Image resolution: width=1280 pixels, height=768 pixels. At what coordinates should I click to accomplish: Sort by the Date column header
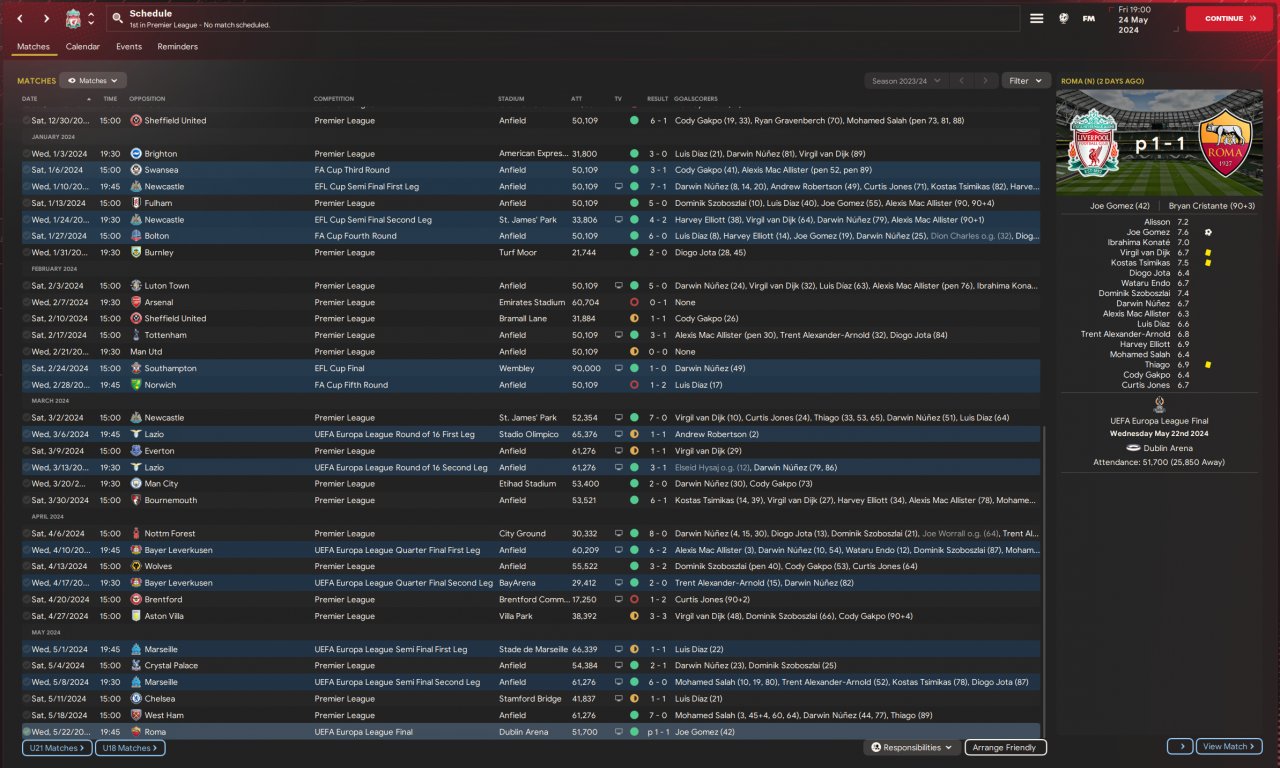click(x=30, y=99)
